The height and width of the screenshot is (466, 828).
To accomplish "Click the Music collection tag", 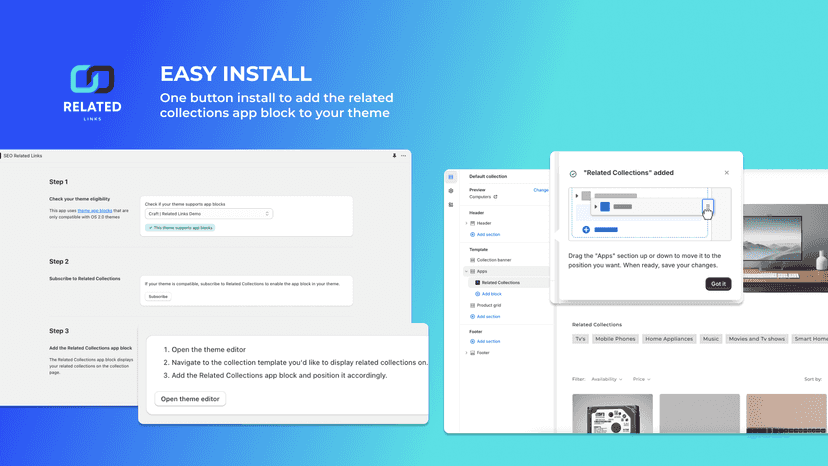I will 711,339.
